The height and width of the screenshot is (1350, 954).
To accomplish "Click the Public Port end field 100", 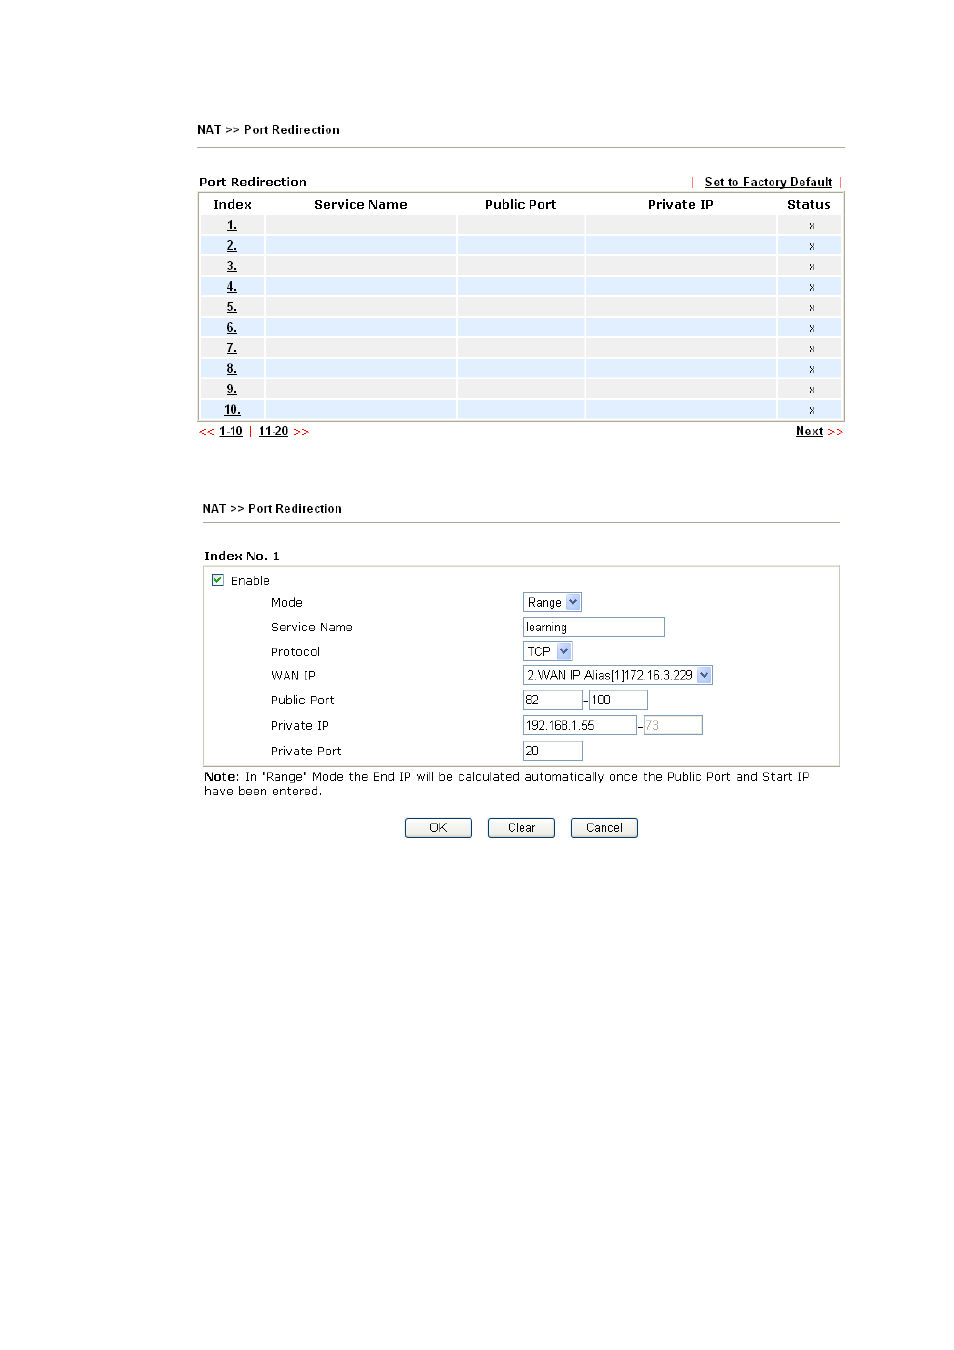I will pyautogui.click(x=618, y=700).
